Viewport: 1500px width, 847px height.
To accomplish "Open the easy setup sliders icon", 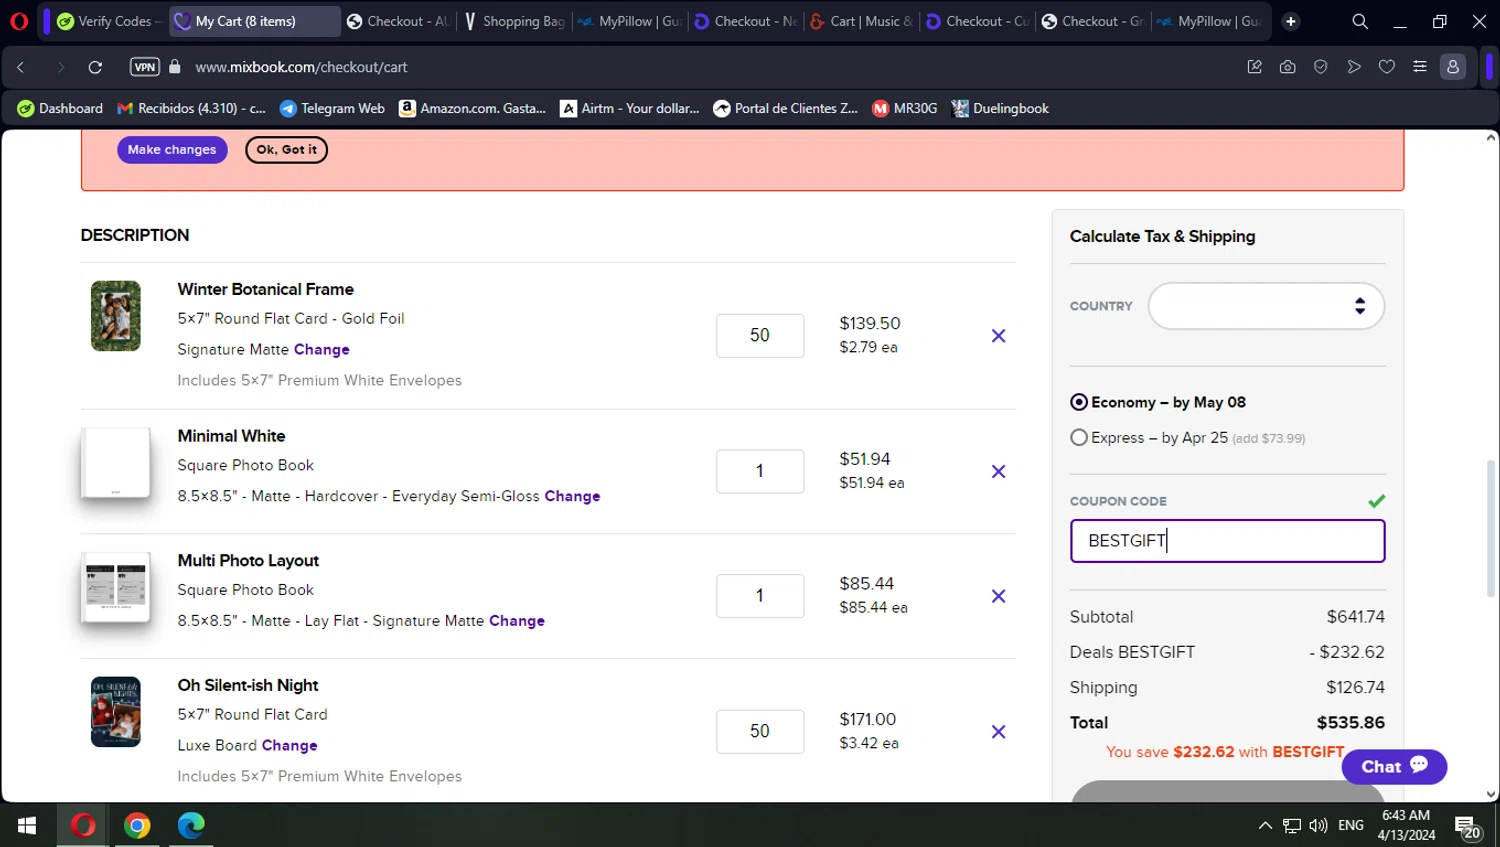I will pyautogui.click(x=1420, y=67).
